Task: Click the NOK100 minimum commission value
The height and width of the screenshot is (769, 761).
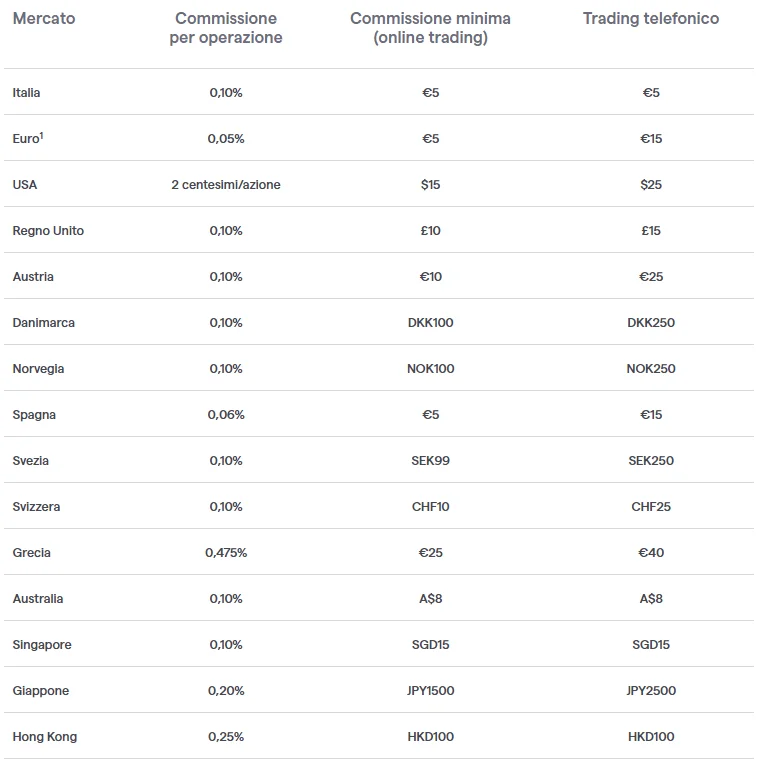Action: pyautogui.click(x=431, y=369)
